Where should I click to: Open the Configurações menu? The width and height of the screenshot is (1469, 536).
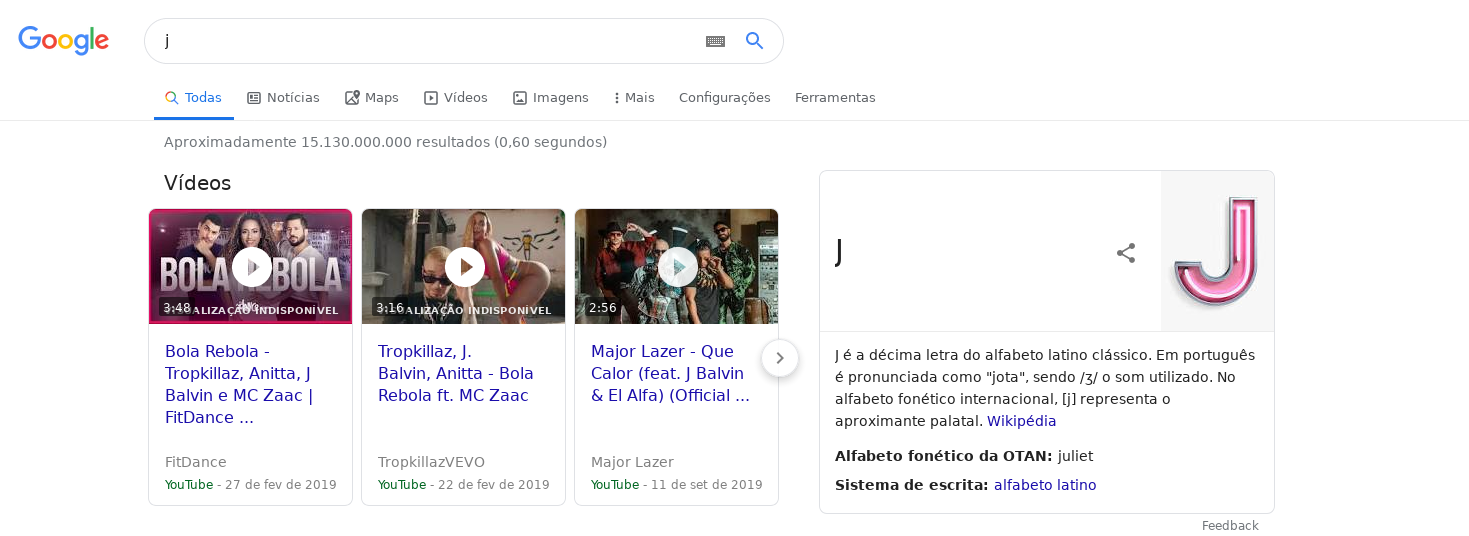point(725,98)
